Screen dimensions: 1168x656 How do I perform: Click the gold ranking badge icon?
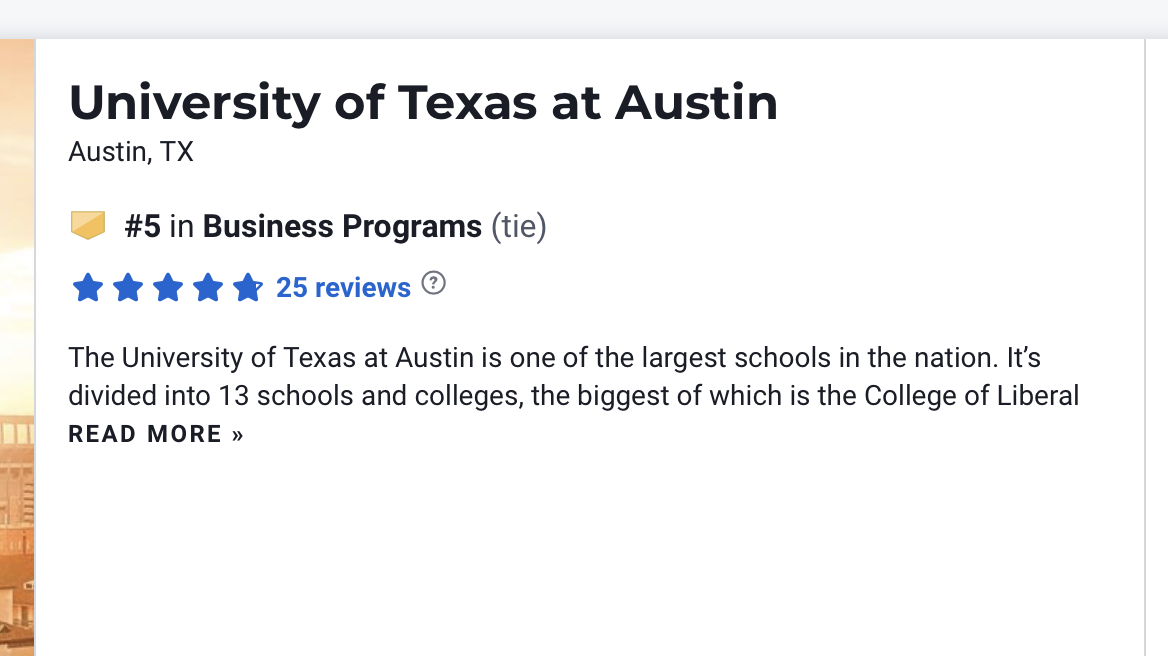pyautogui.click(x=88, y=226)
